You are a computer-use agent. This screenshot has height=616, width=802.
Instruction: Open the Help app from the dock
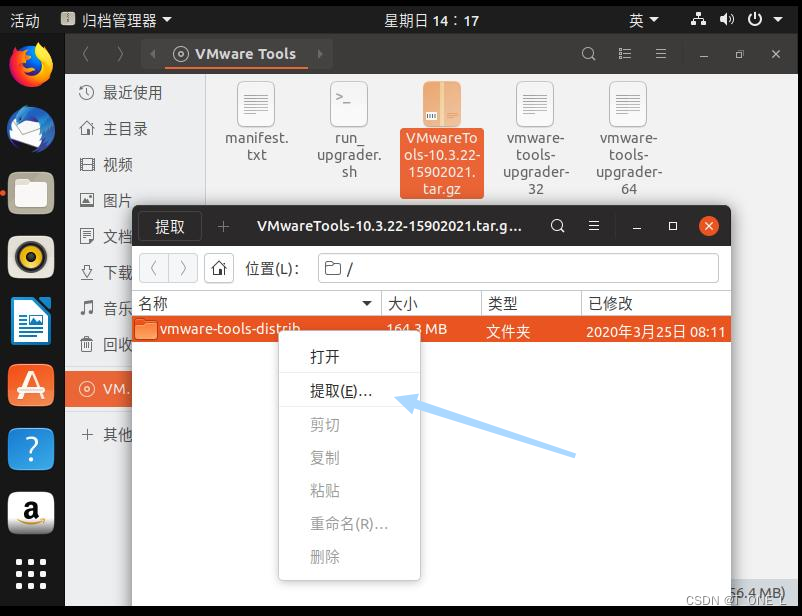point(30,448)
